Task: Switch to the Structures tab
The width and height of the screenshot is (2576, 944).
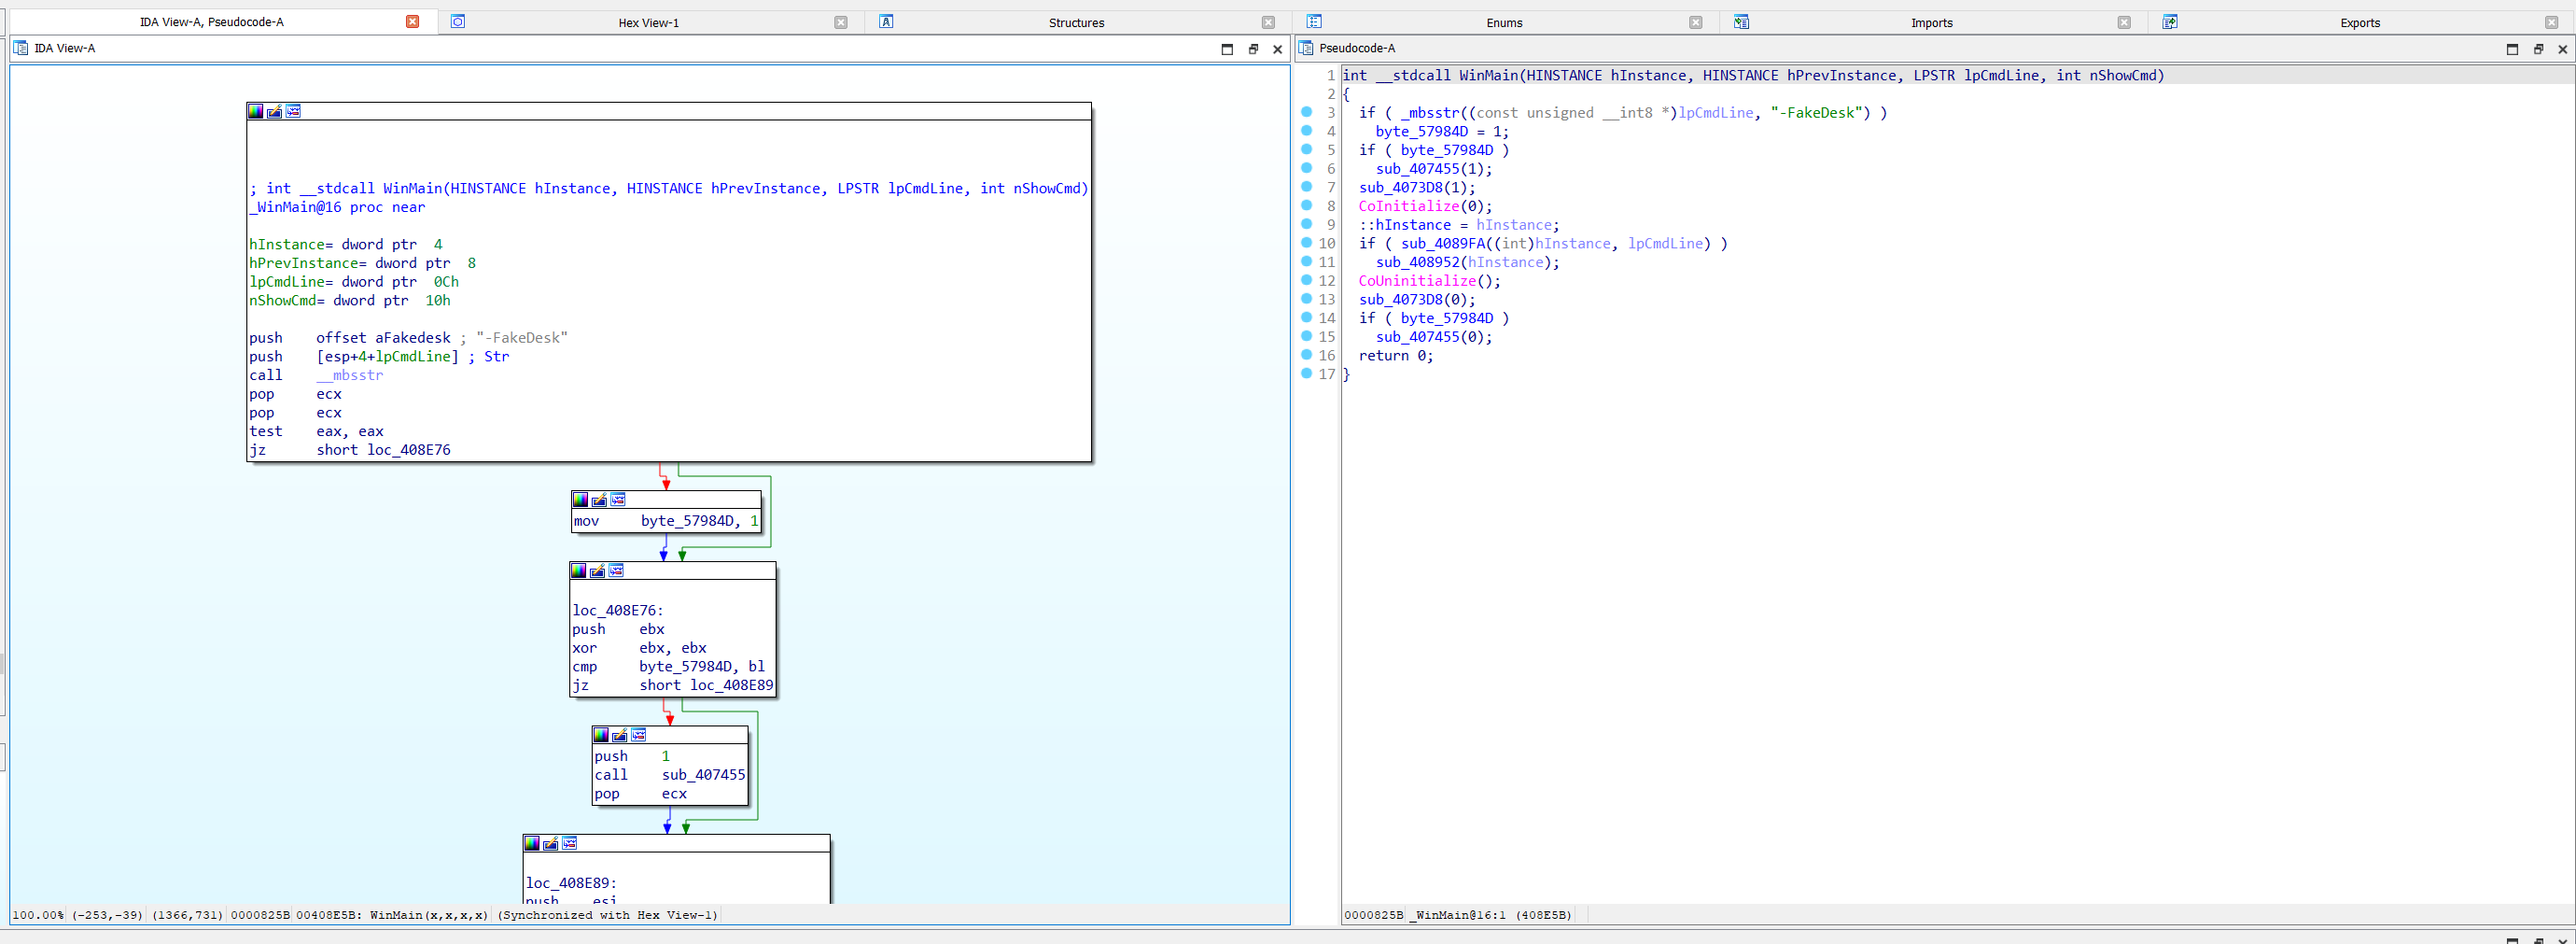Action: point(1076,23)
